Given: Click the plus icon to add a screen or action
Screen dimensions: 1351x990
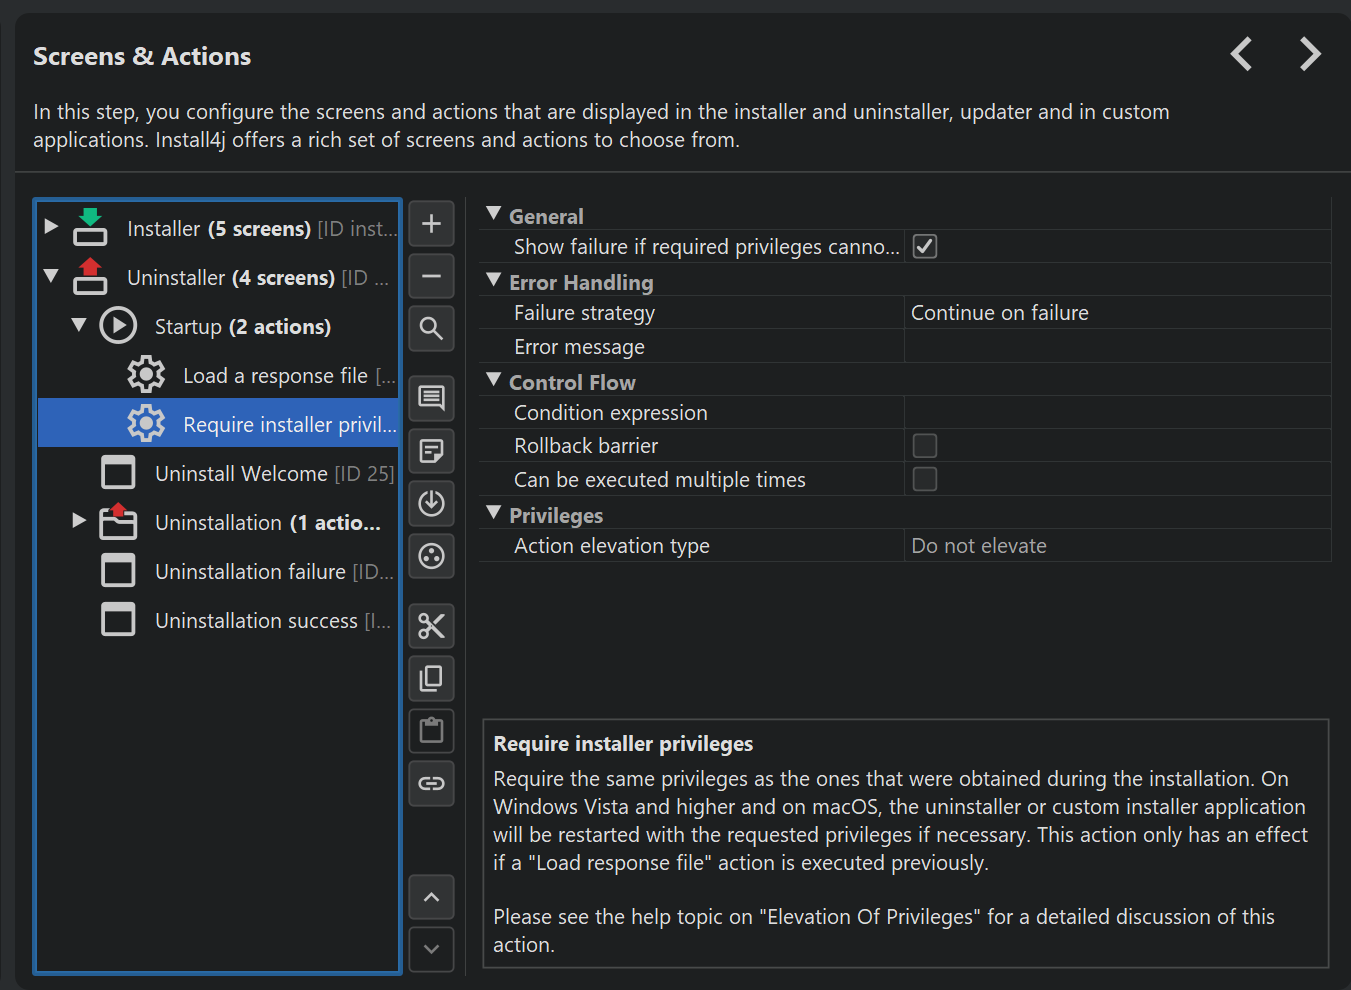Looking at the screenshot, I should [x=431, y=223].
